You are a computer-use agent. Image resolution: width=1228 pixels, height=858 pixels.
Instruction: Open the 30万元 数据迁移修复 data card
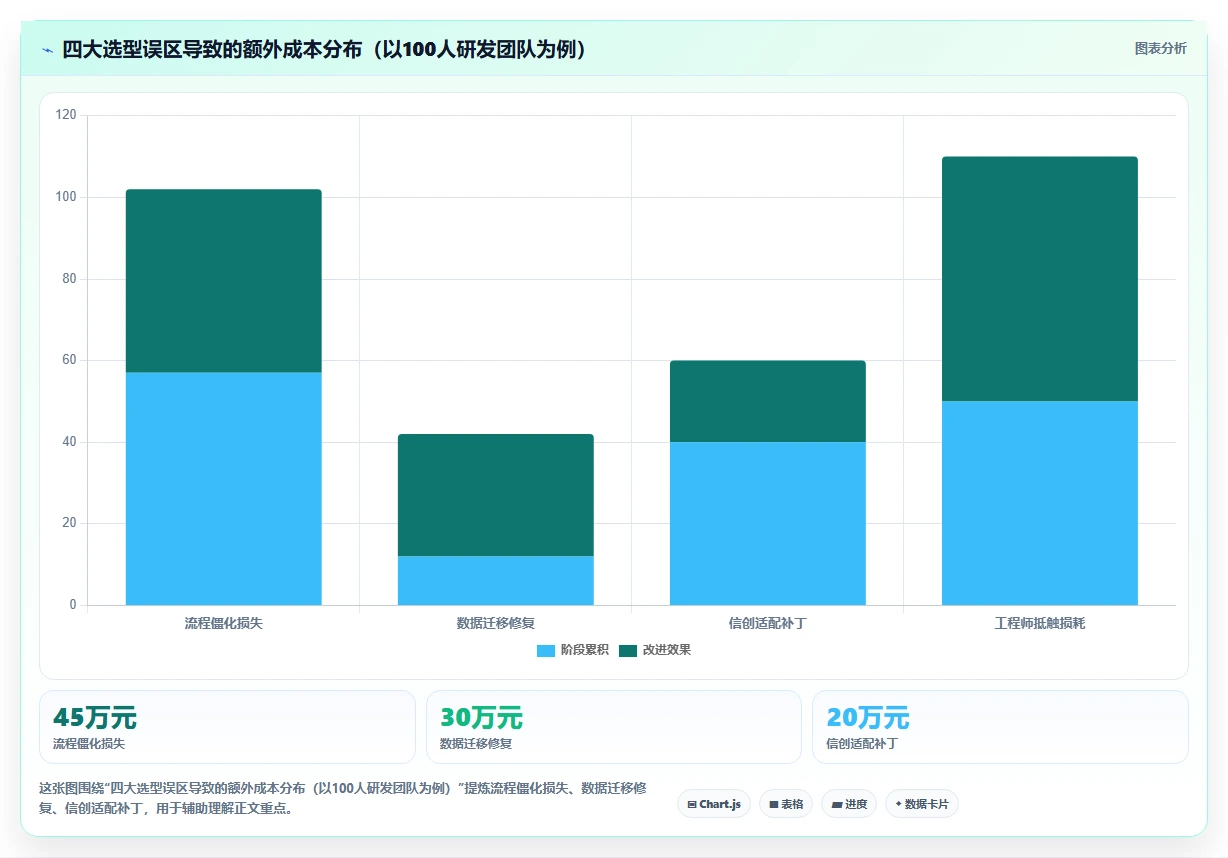click(614, 727)
